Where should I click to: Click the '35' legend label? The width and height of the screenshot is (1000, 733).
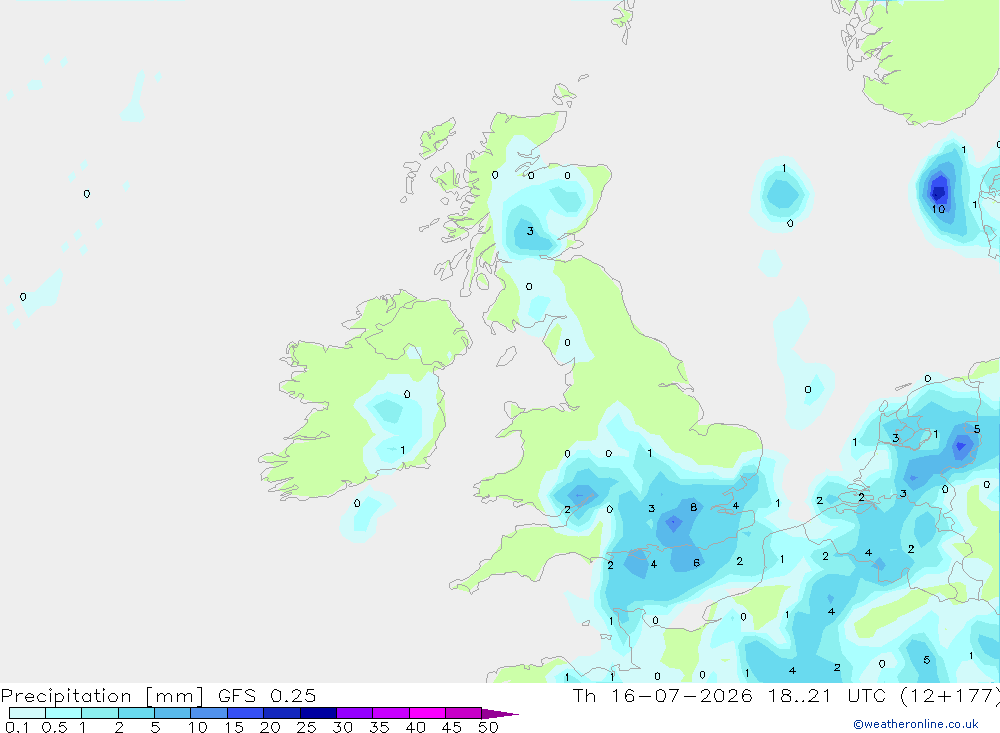click(379, 727)
